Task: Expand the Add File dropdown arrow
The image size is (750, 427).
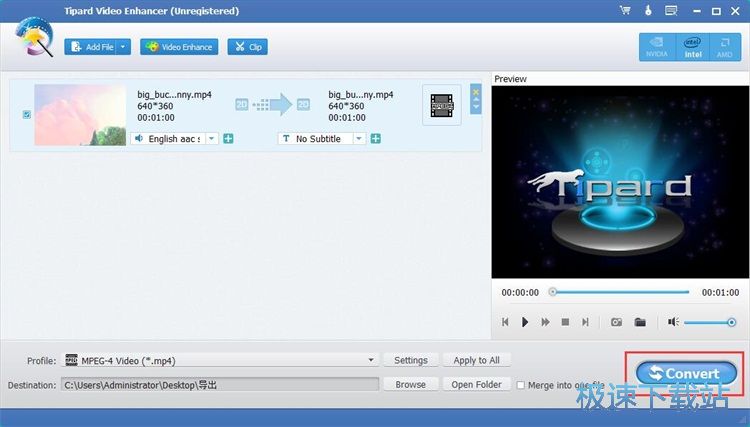Action: (123, 47)
